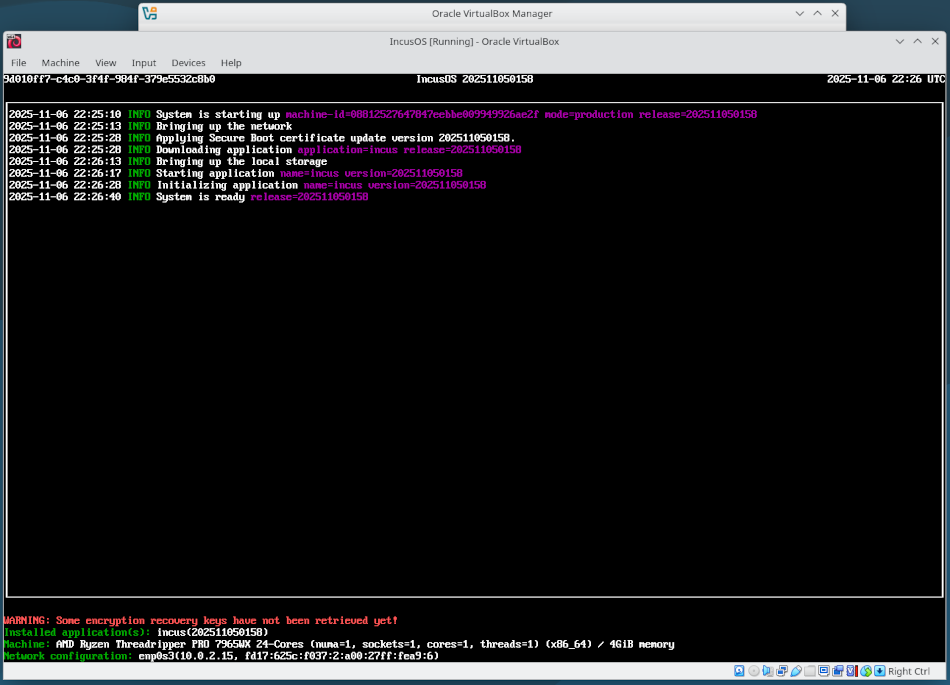Click the network adapter status icon
This screenshot has height=685, width=950.
[x=781, y=670]
